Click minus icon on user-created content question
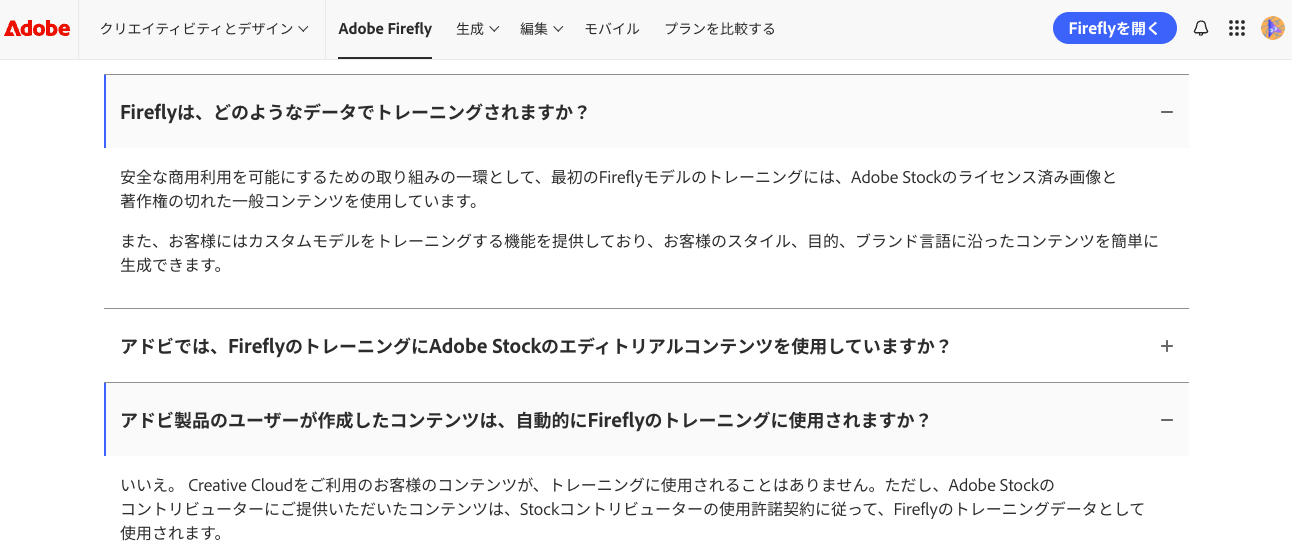 coord(1166,420)
